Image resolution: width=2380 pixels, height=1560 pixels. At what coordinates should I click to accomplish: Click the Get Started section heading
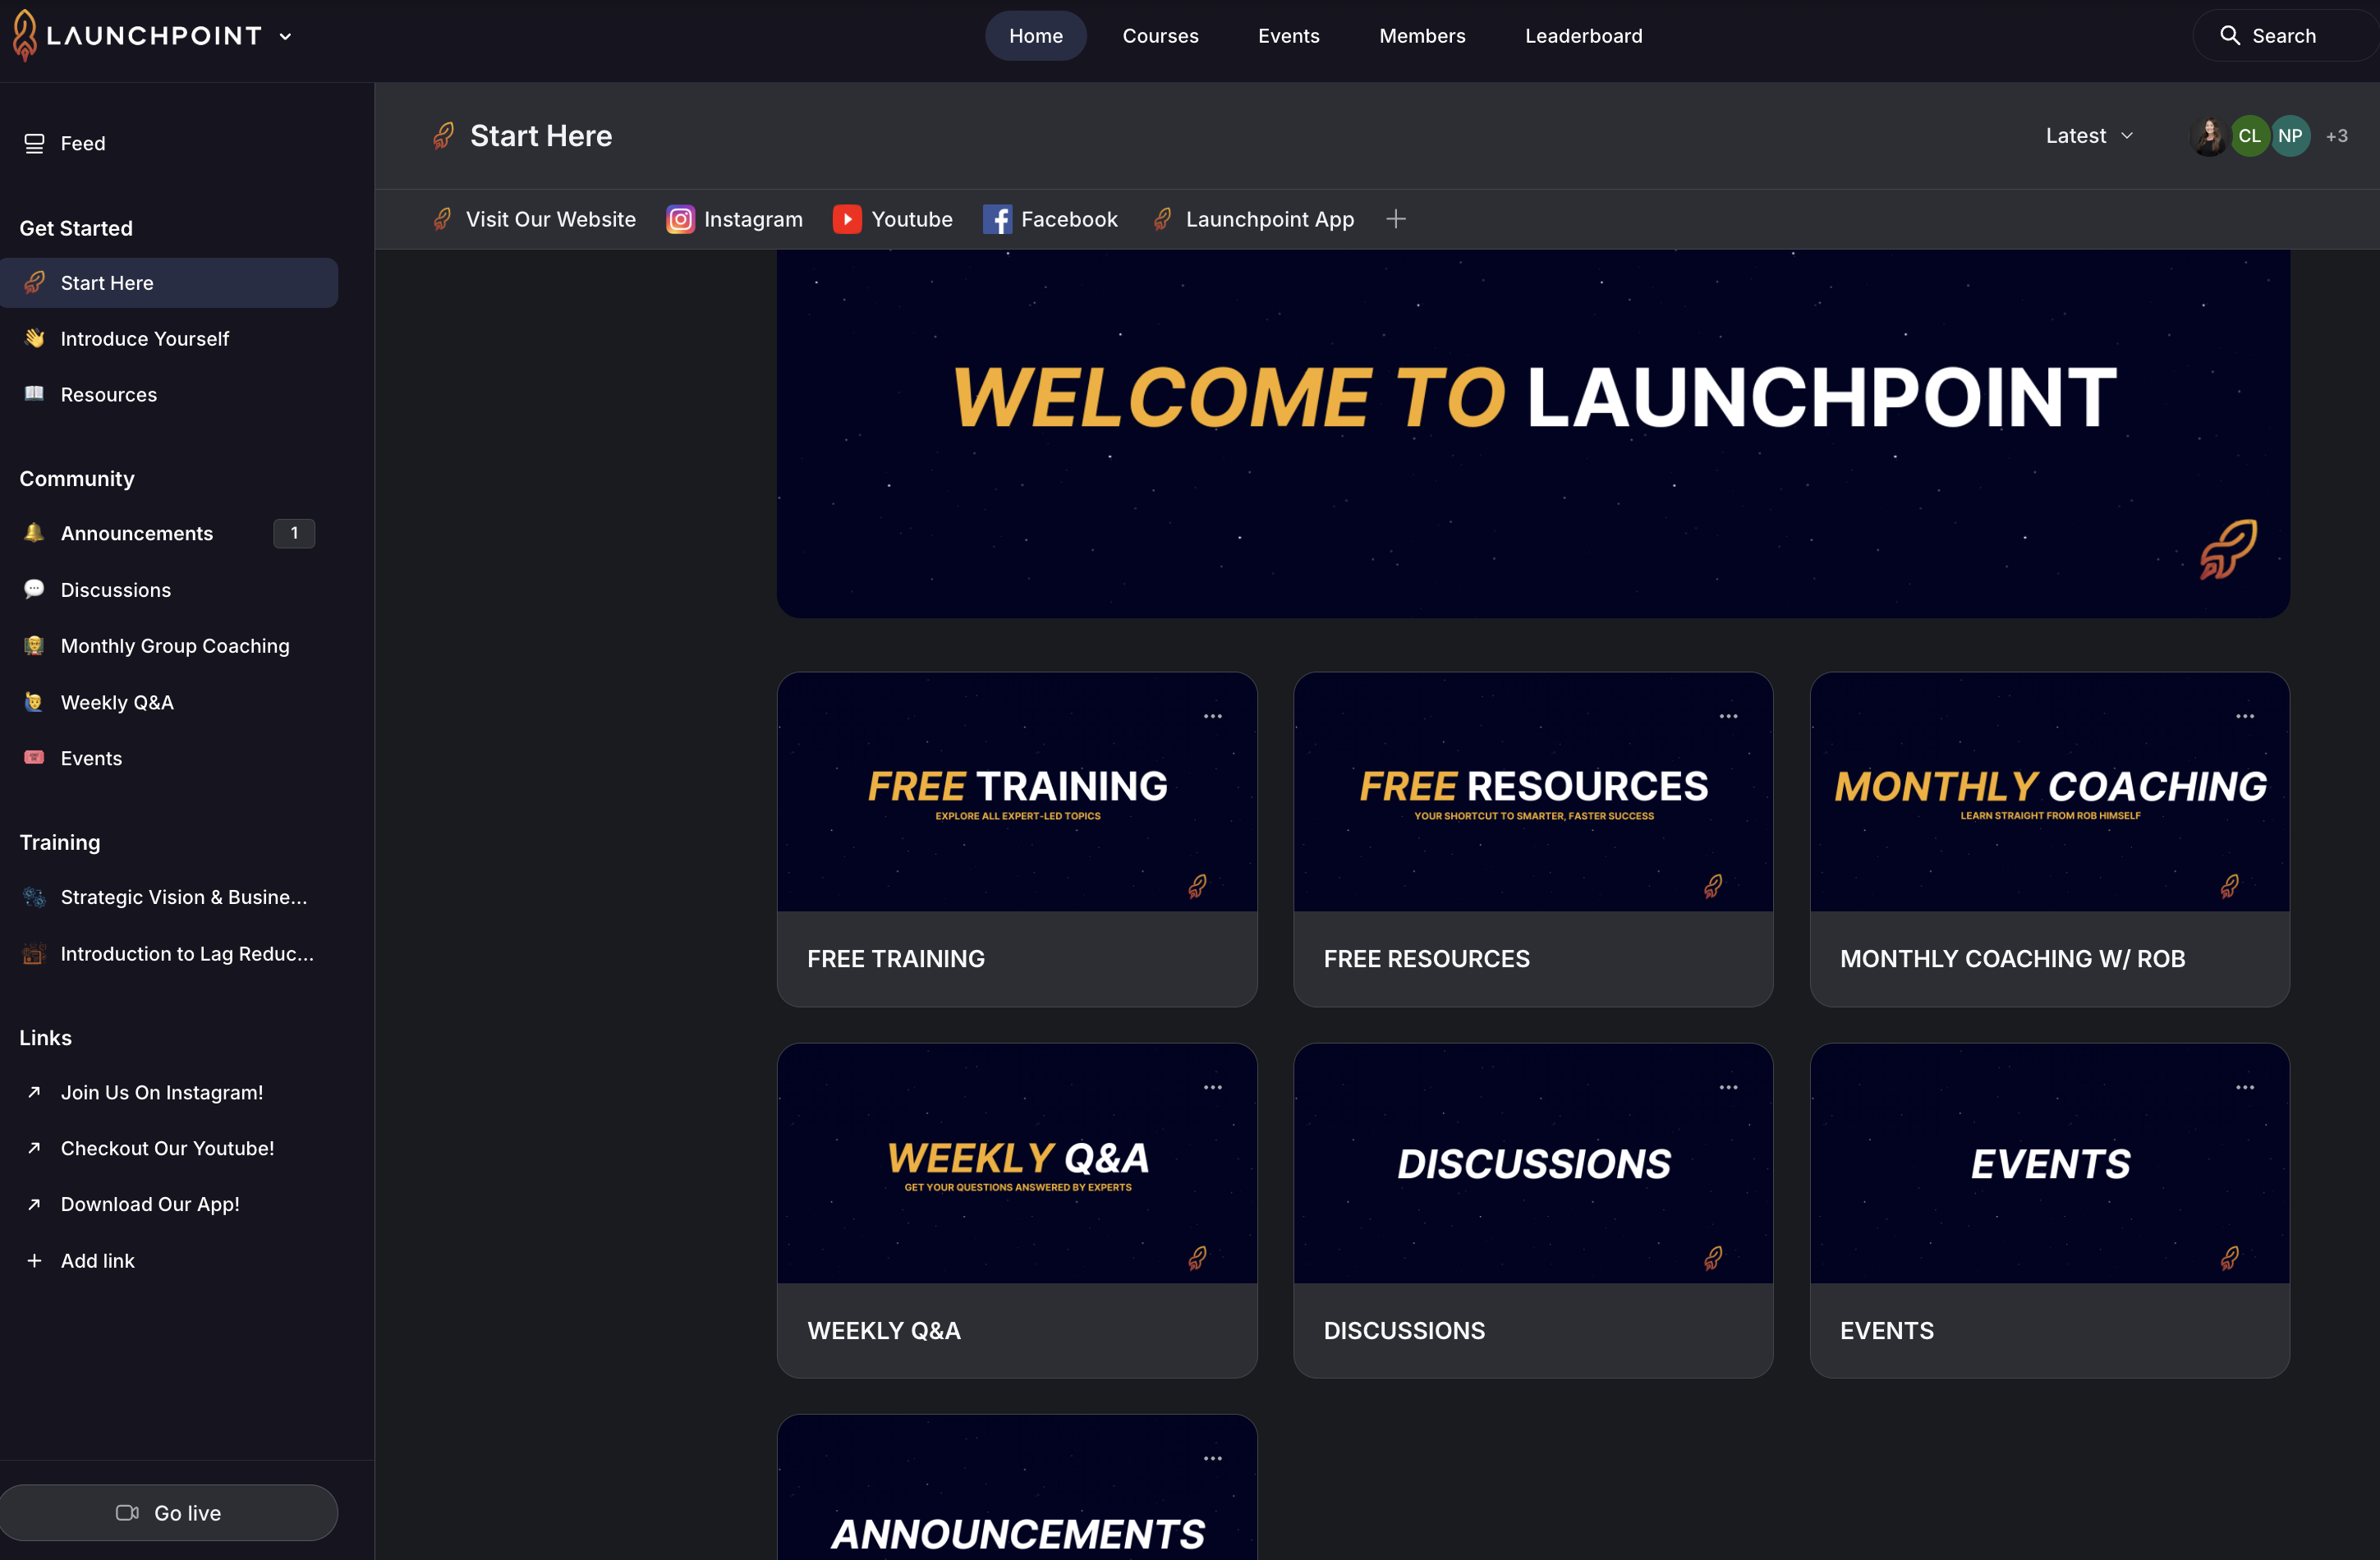(76, 228)
